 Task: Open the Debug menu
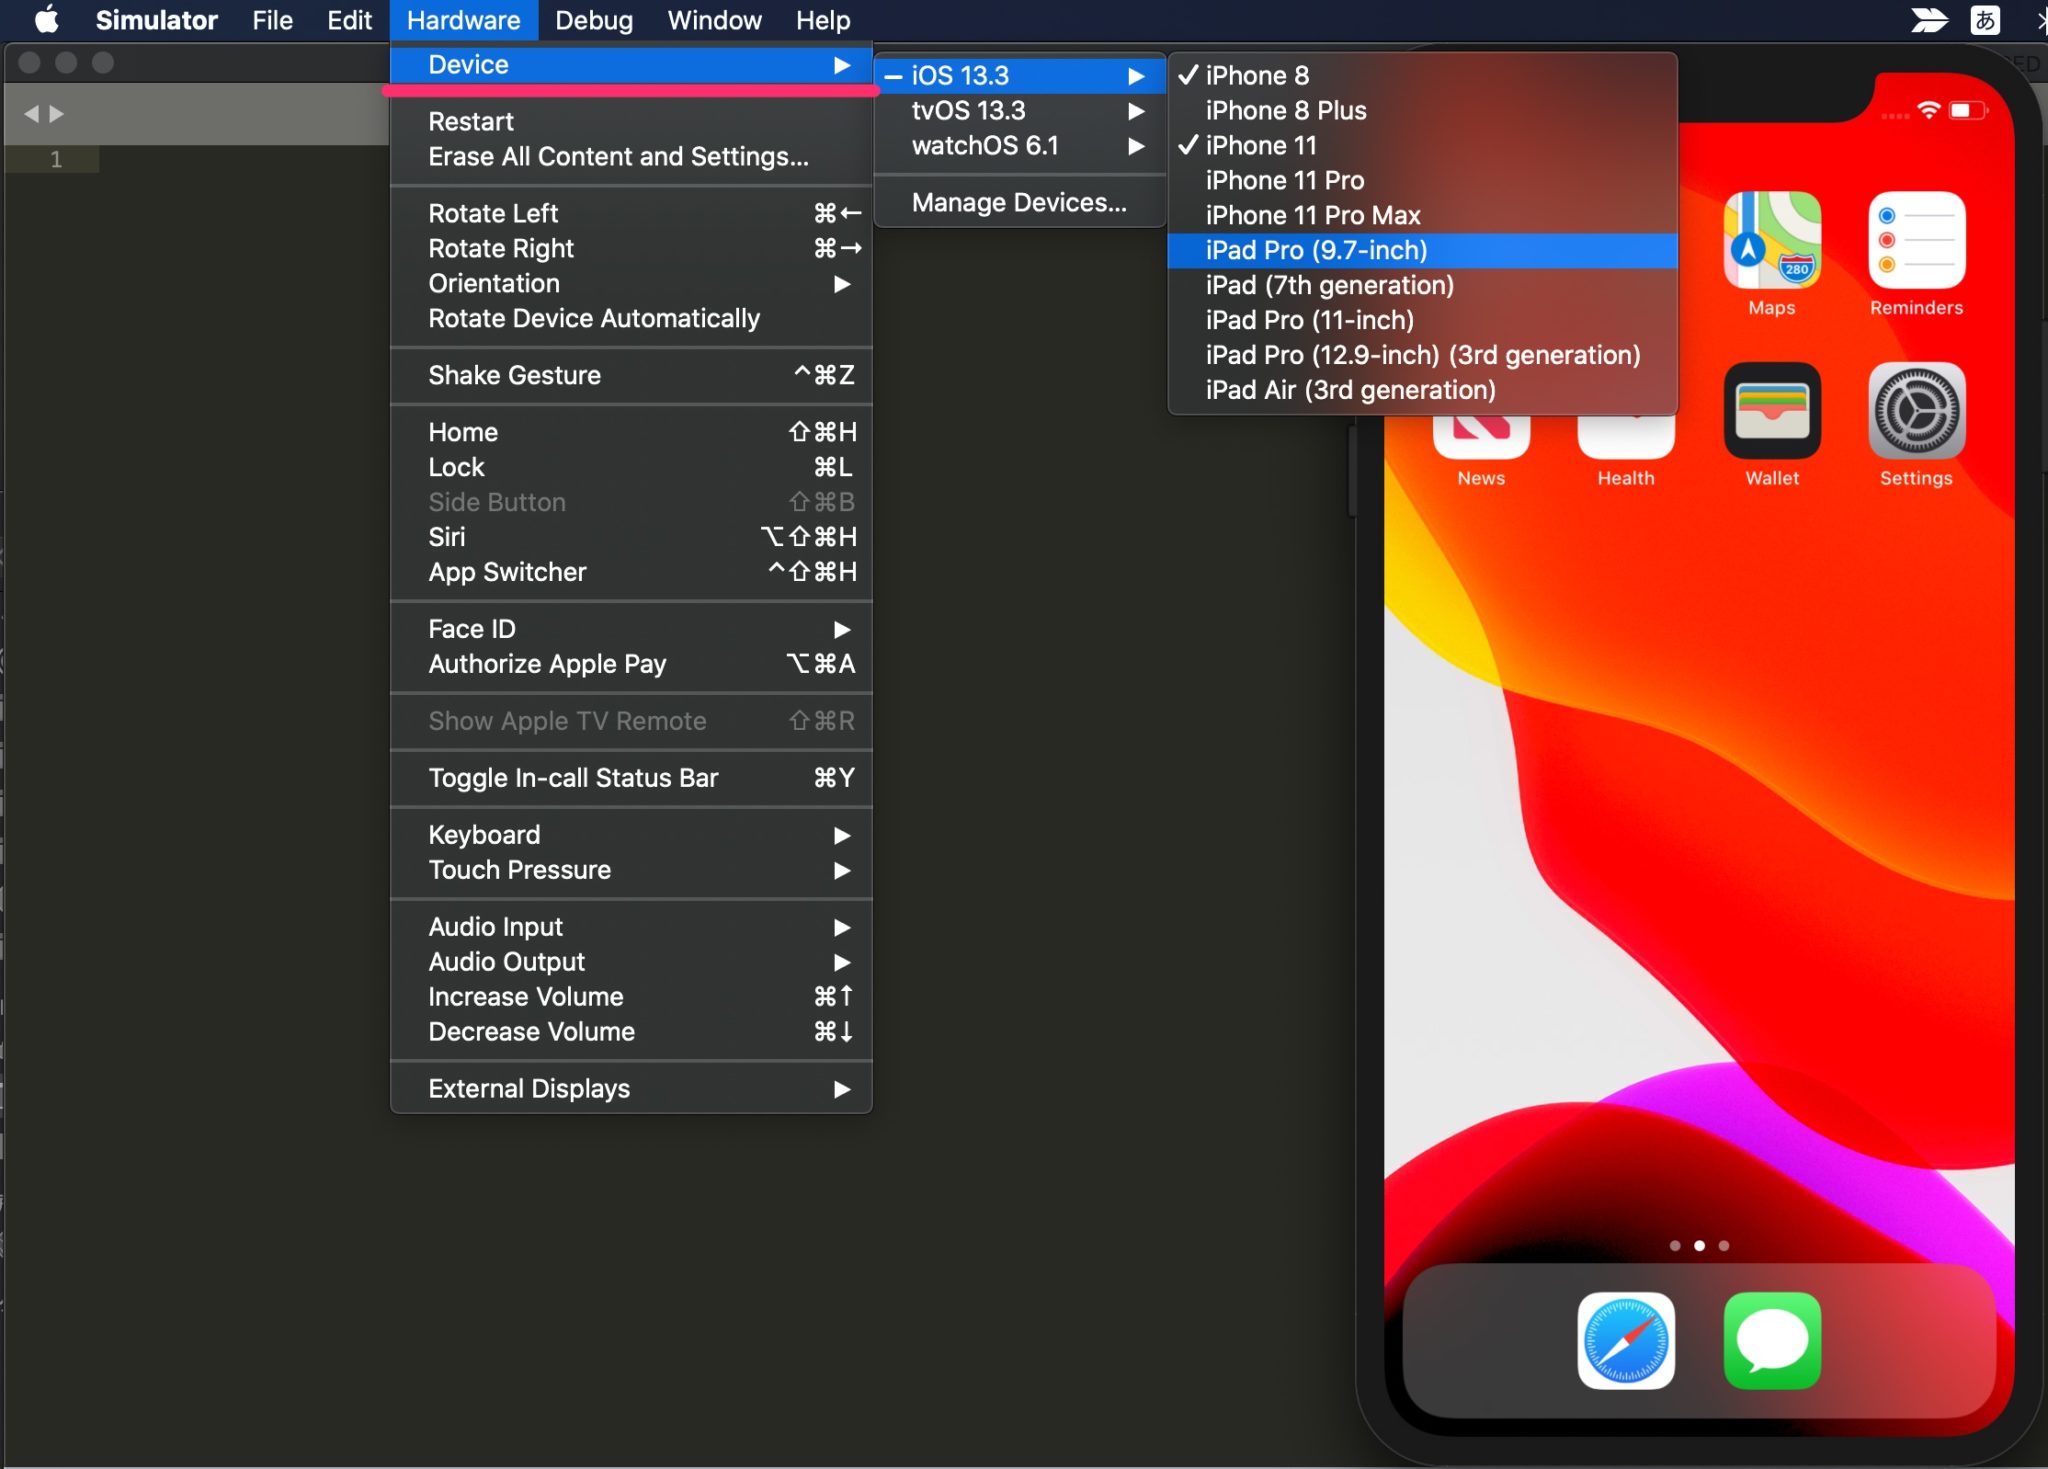click(594, 20)
